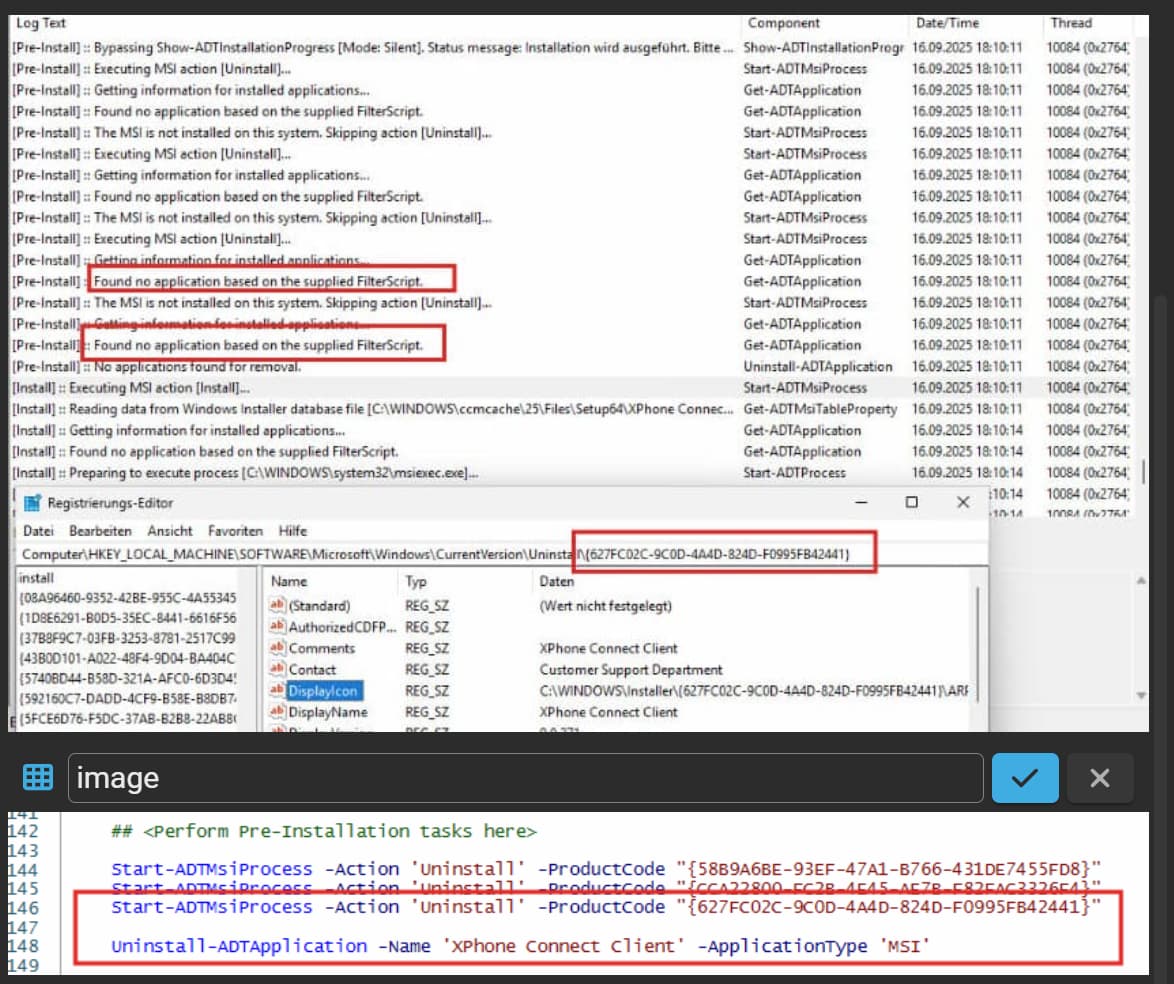Open the Hilfe menu in Registrierungs-Editor
The height and width of the screenshot is (984, 1174).
[x=293, y=531]
